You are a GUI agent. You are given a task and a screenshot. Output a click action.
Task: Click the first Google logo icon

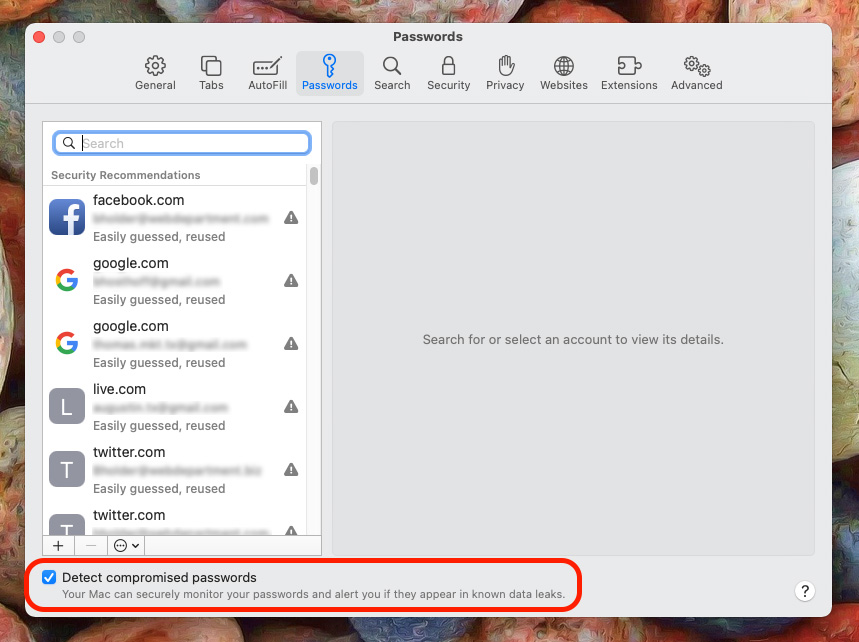click(67, 280)
